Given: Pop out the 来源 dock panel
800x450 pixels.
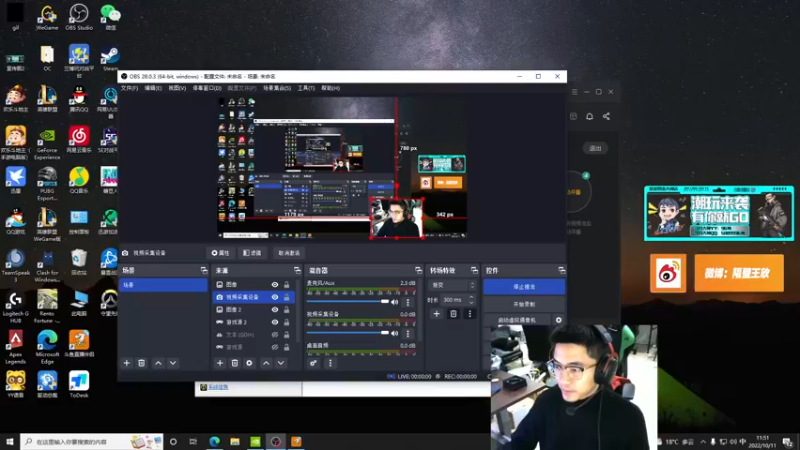Looking at the screenshot, I should pos(297,270).
